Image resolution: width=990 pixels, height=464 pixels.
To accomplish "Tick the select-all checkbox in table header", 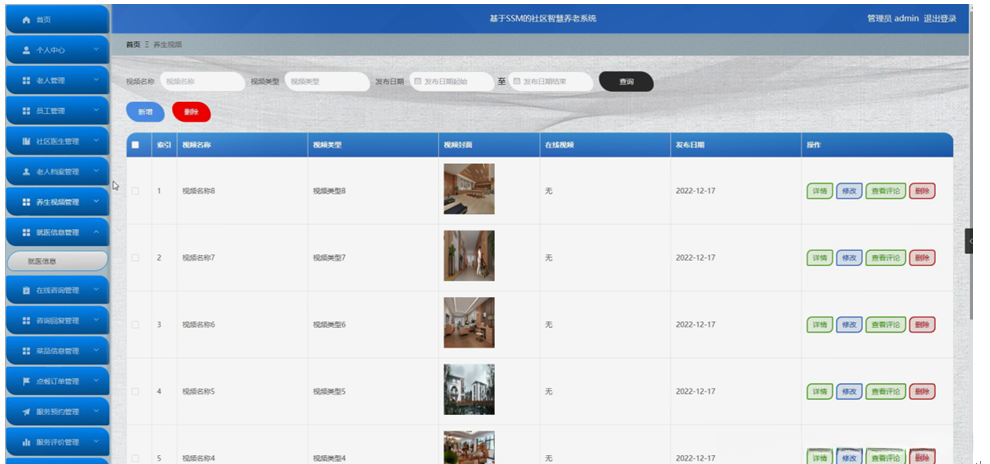I will [135, 145].
